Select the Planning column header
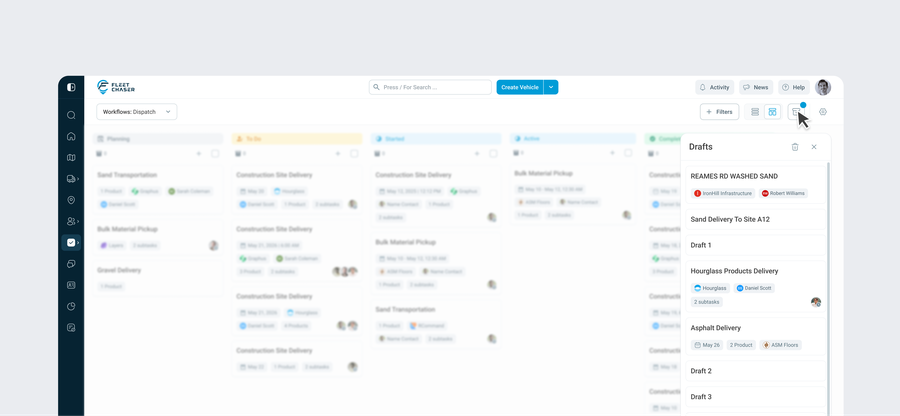Viewport: 900px width, 416px height. coord(158,139)
